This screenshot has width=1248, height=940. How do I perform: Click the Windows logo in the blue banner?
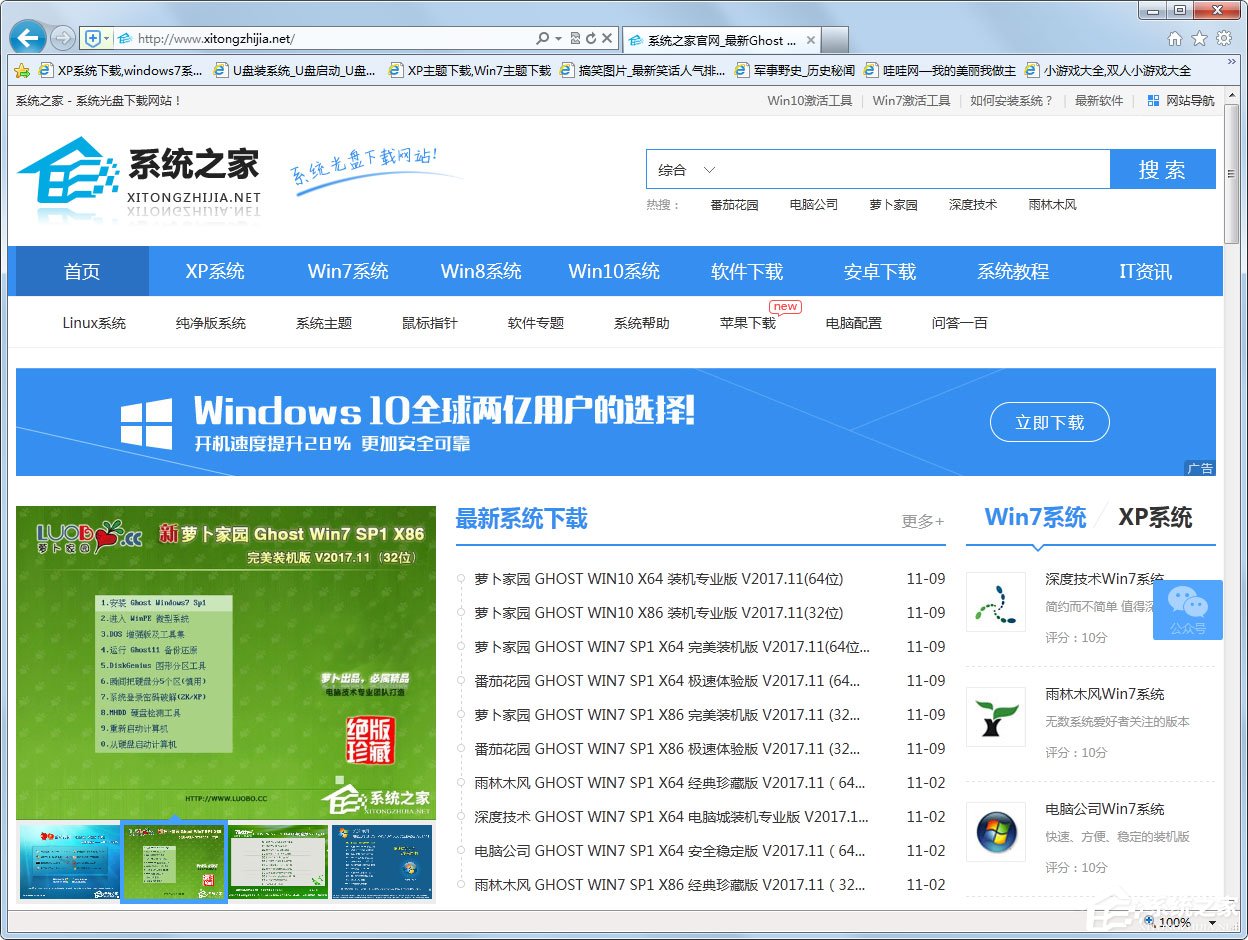point(146,421)
